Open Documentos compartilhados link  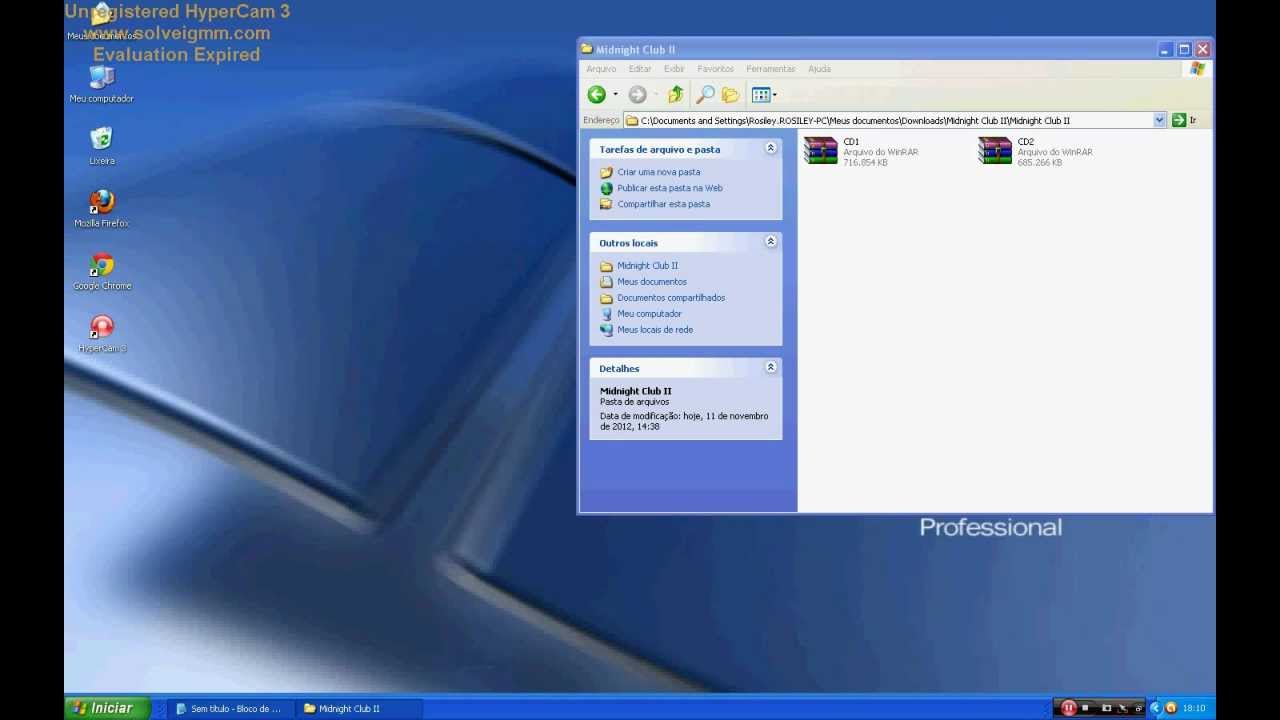671,298
